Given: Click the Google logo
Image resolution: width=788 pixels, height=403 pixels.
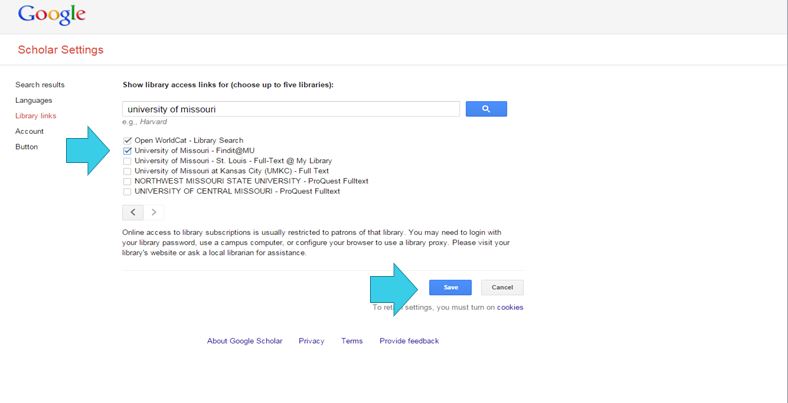Looking at the screenshot, I should click(x=52, y=15).
